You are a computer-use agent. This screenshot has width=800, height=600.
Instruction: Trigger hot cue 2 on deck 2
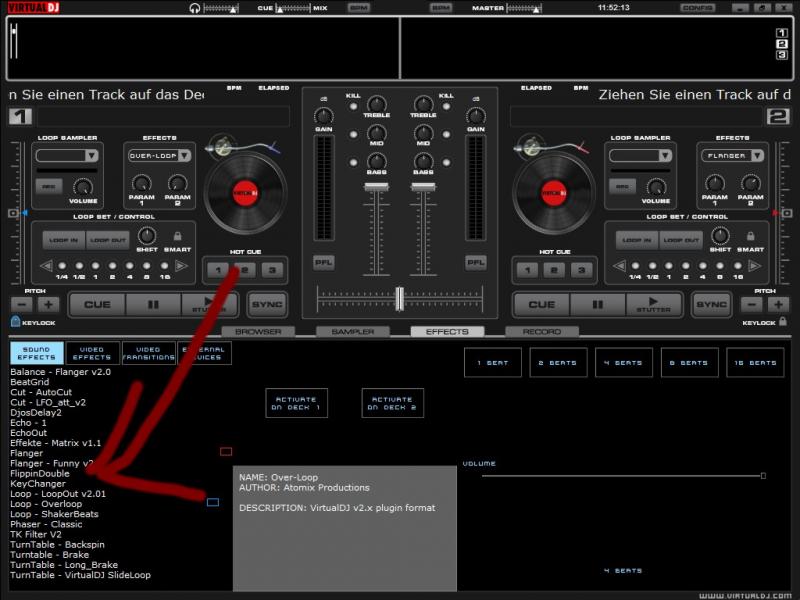click(555, 270)
